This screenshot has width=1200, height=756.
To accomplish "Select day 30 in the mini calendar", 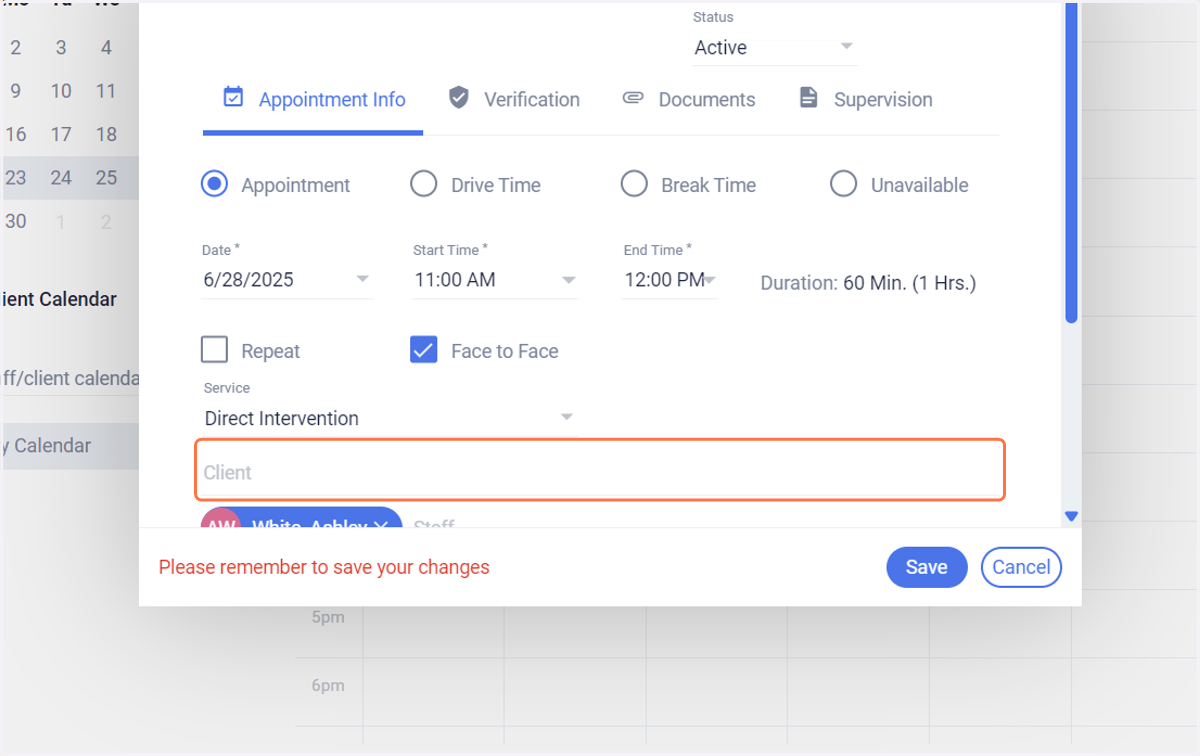I will (x=16, y=221).
